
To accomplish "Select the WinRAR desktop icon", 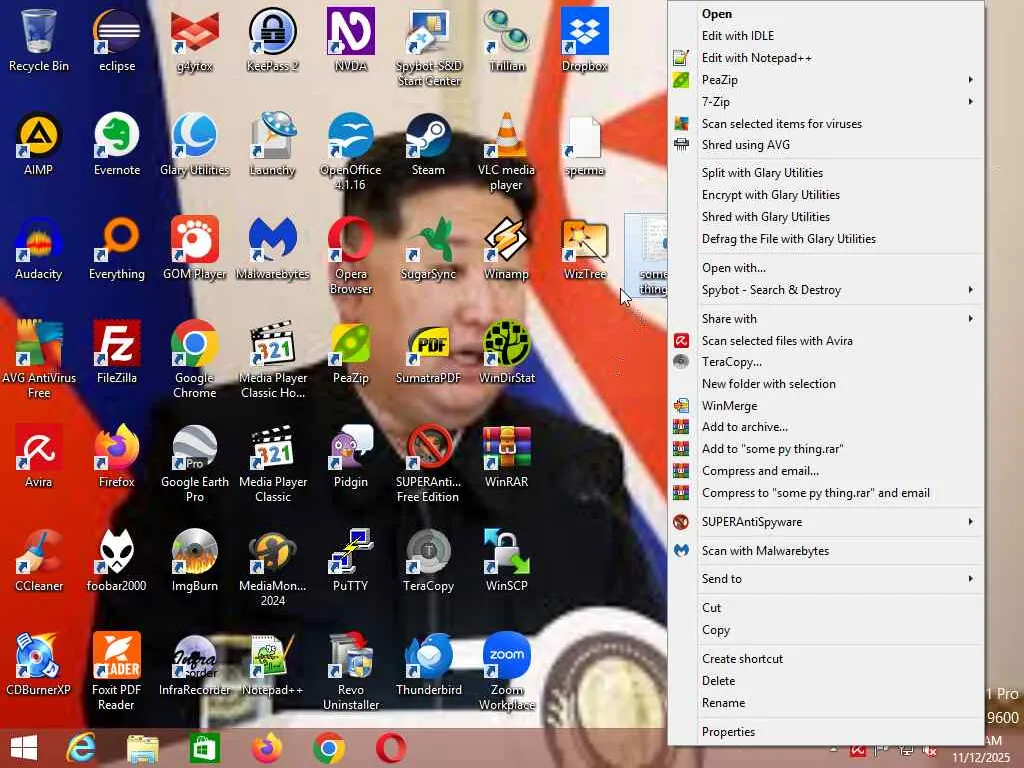I will click(x=506, y=456).
